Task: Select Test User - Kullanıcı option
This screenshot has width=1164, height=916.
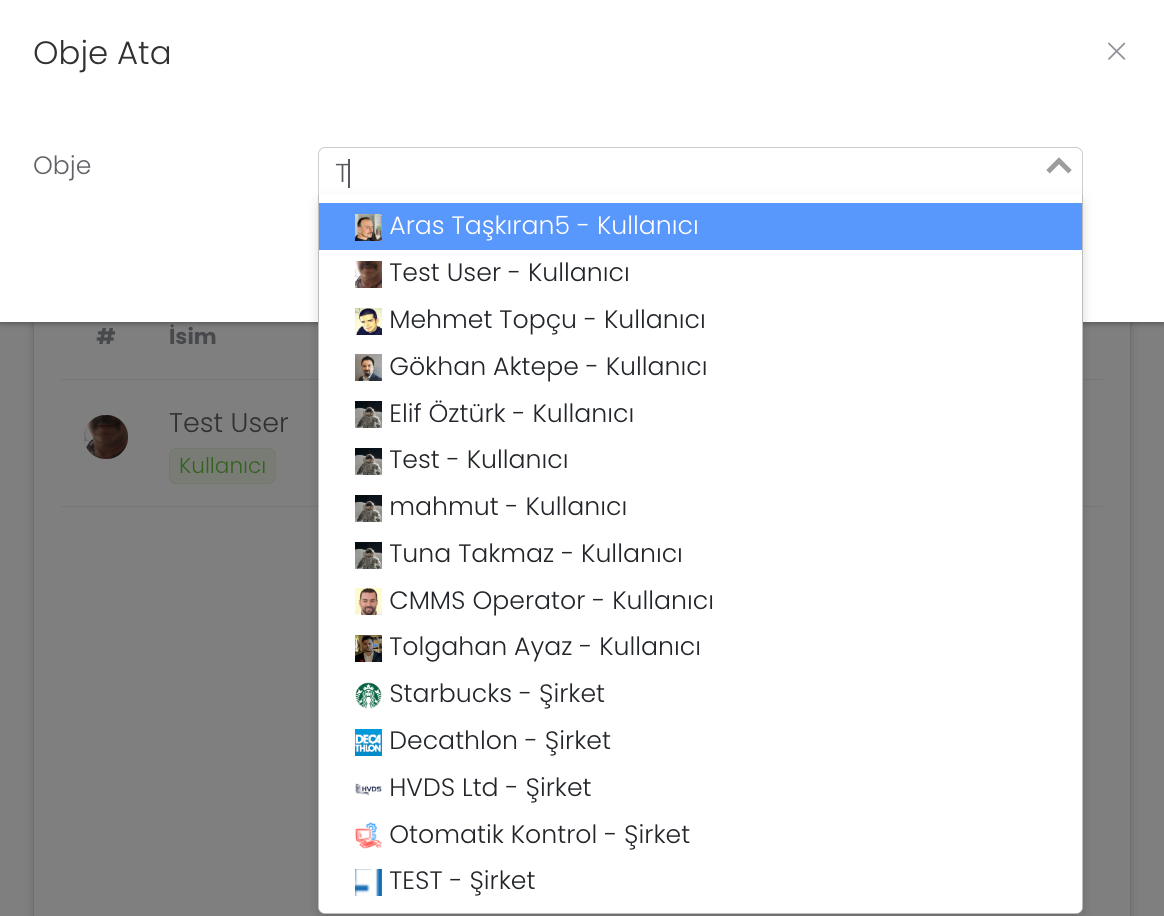Action: tap(508, 273)
